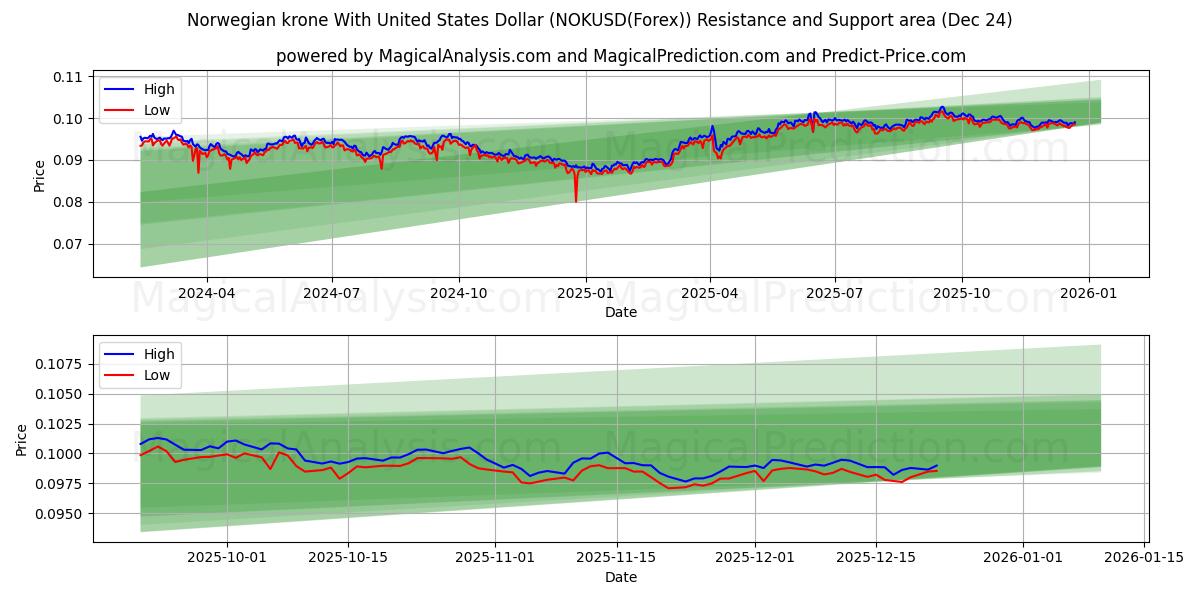Click the price spike low near 2025-01
Image resolution: width=1200 pixels, height=600 pixels.
(578, 199)
